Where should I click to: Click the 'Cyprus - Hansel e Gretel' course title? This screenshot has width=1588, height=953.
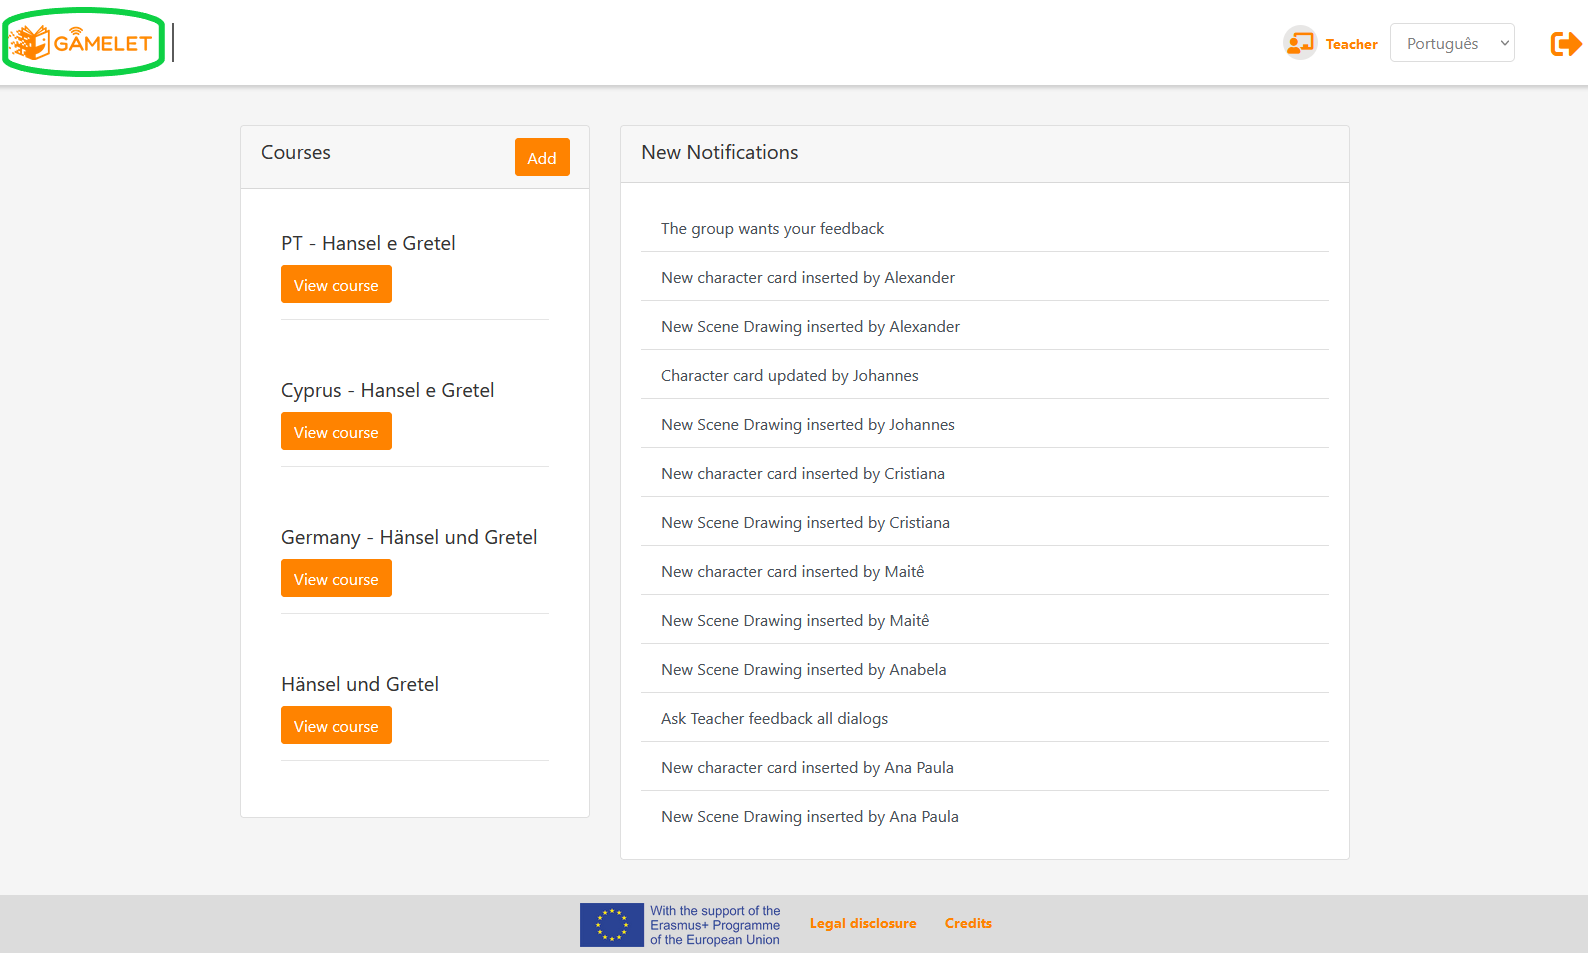coord(387,390)
